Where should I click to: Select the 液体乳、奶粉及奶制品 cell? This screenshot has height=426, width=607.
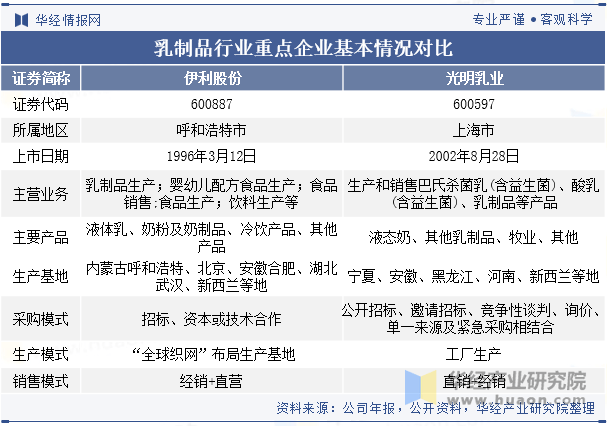(212, 237)
